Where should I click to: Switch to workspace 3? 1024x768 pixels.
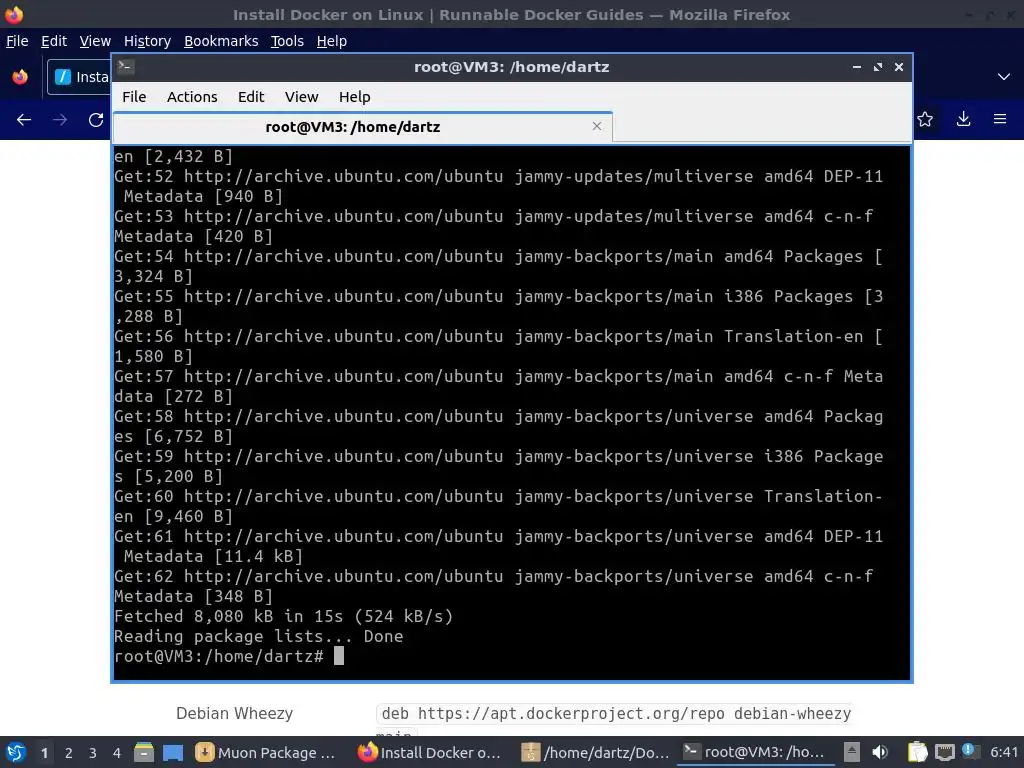(93, 753)
